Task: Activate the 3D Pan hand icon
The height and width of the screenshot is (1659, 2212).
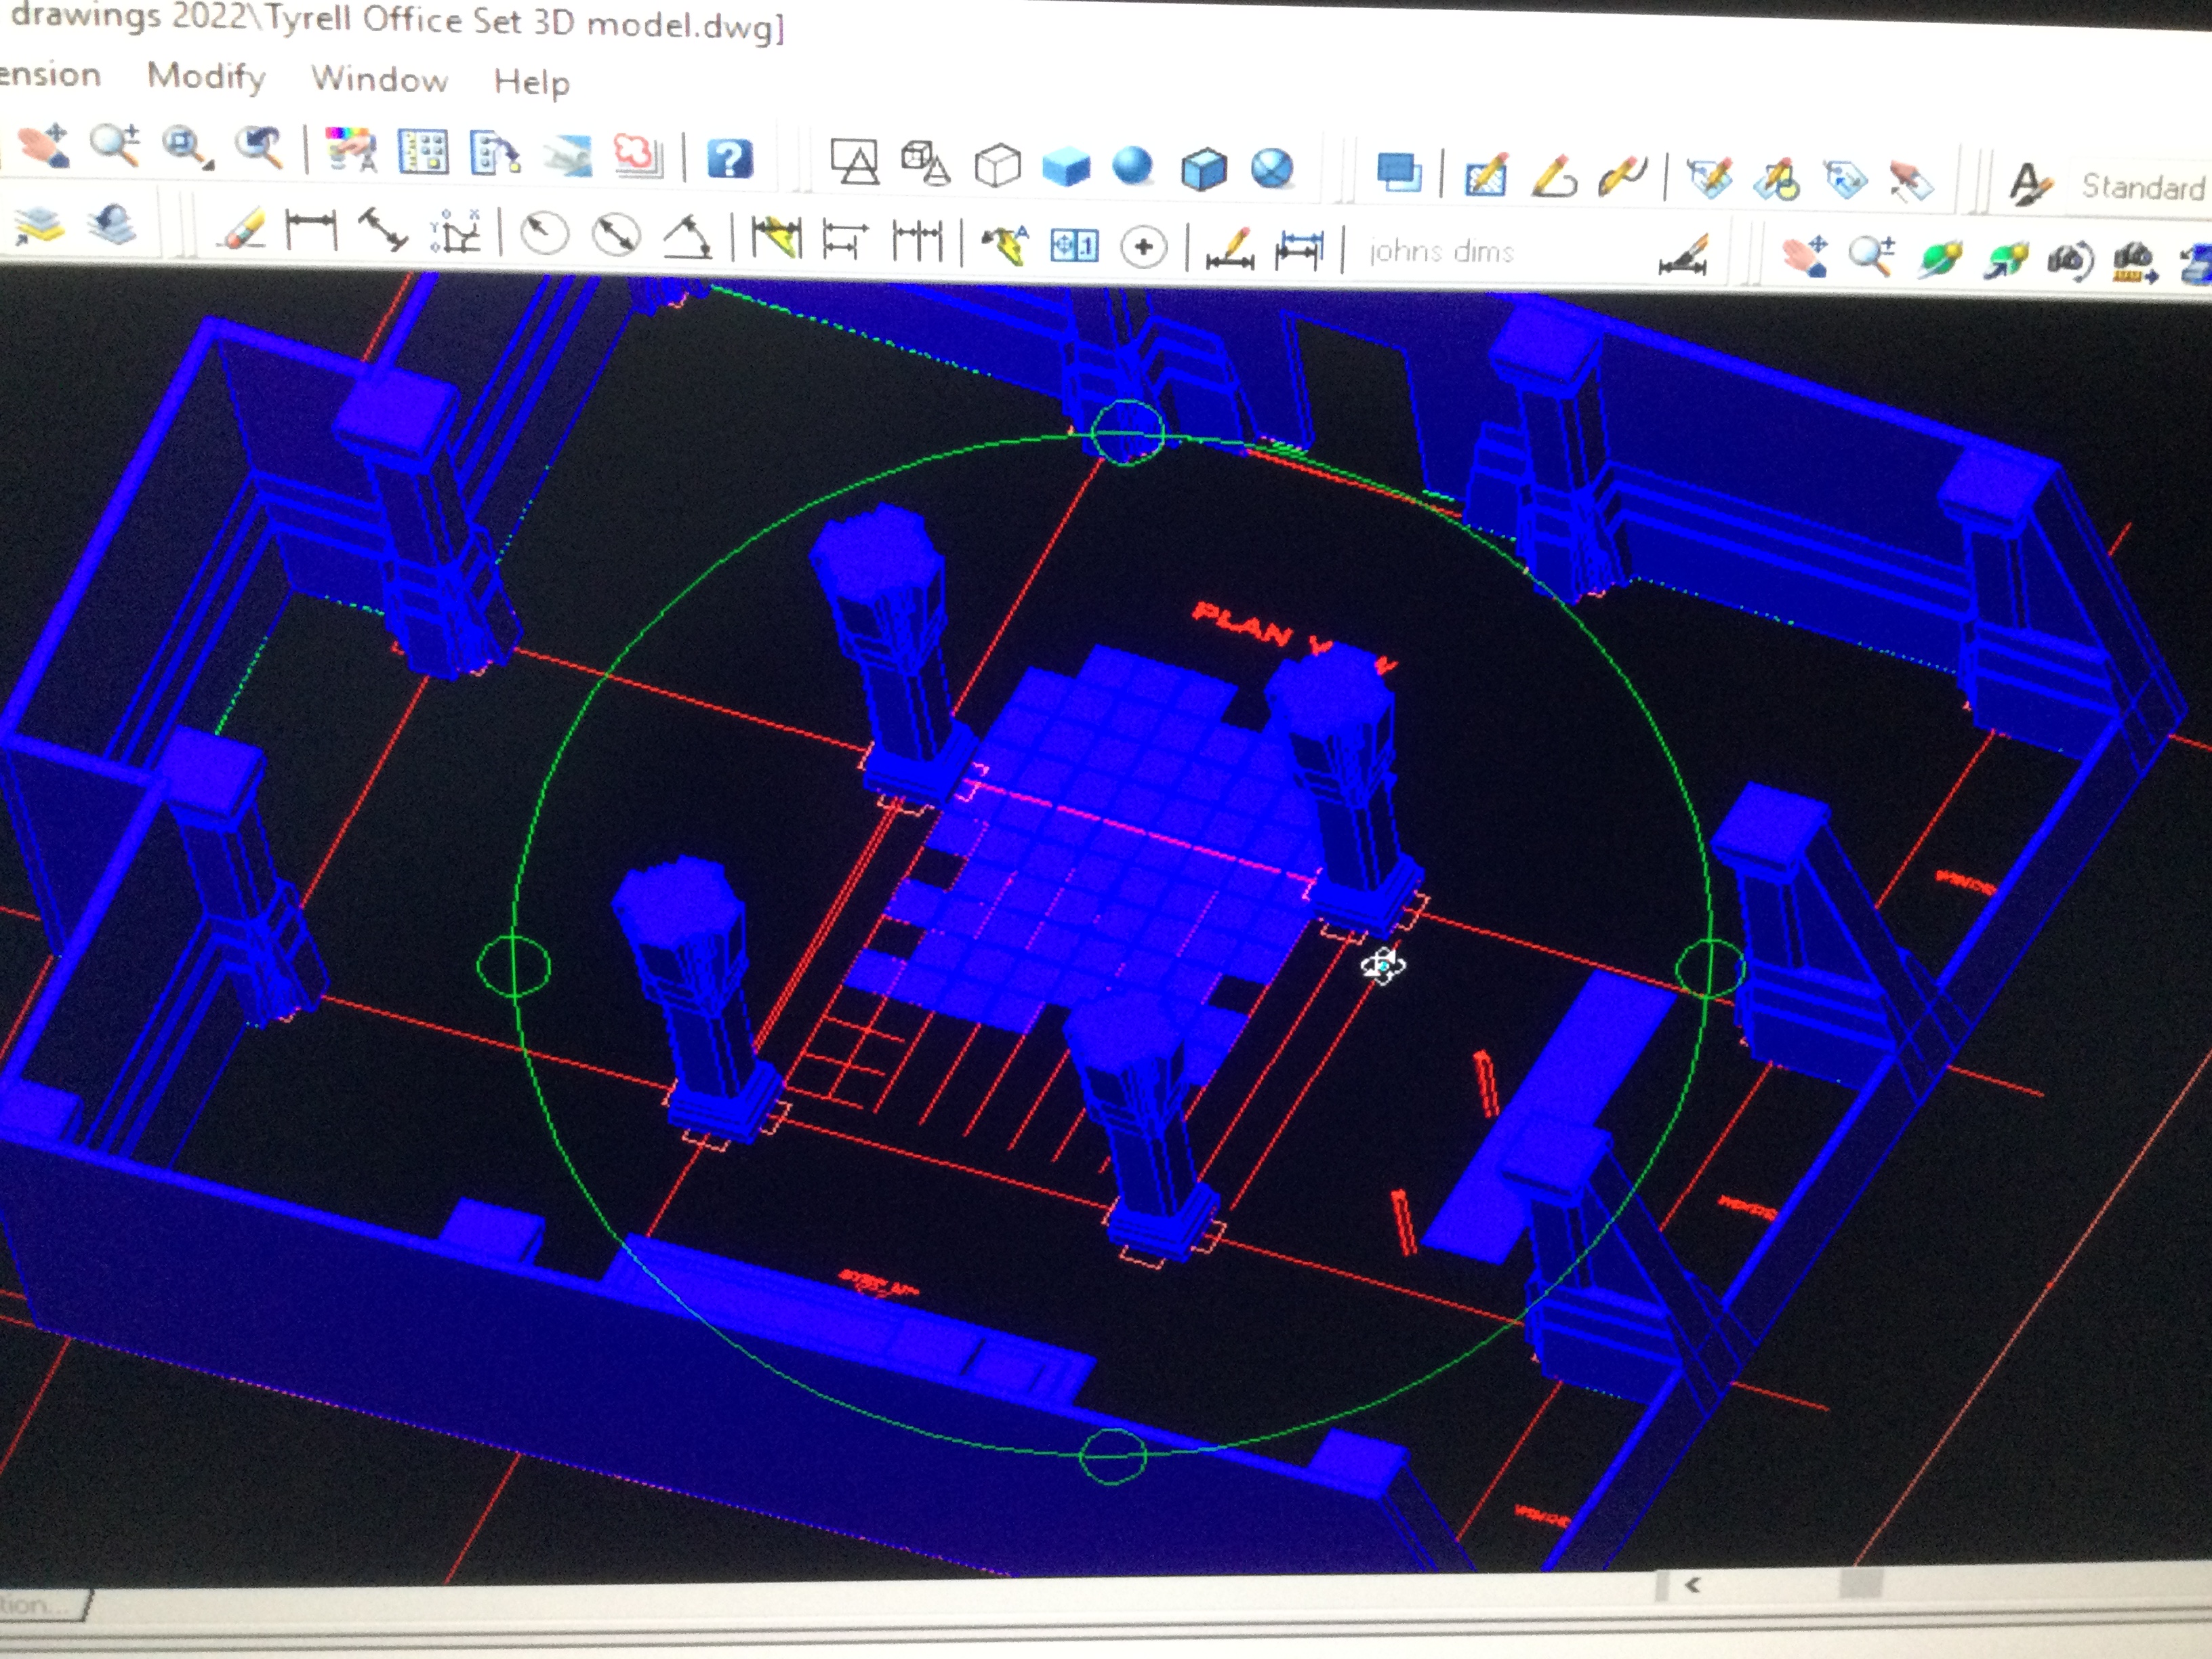Action: [1806, 257]
